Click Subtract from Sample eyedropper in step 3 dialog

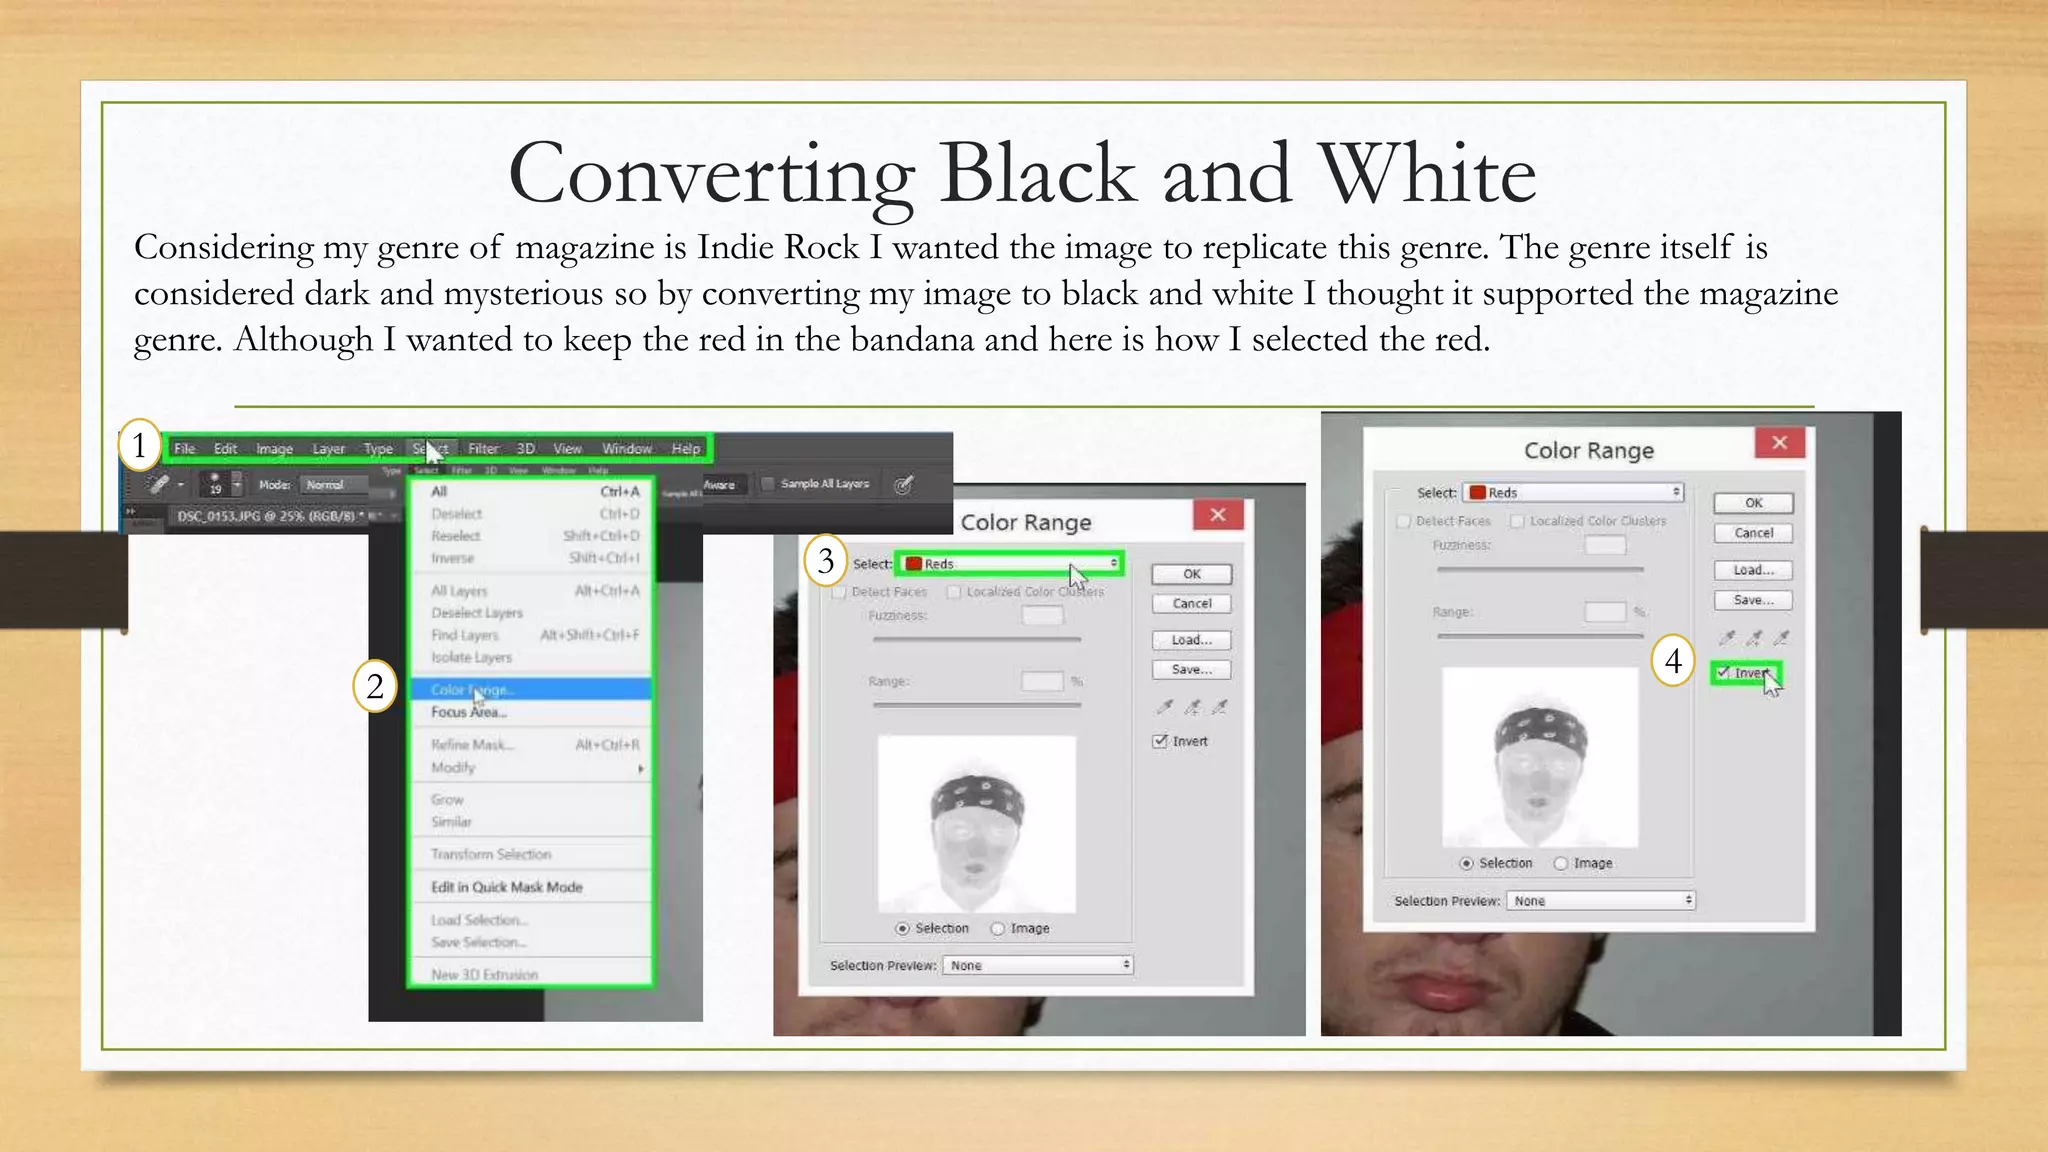pos(1220,707)
